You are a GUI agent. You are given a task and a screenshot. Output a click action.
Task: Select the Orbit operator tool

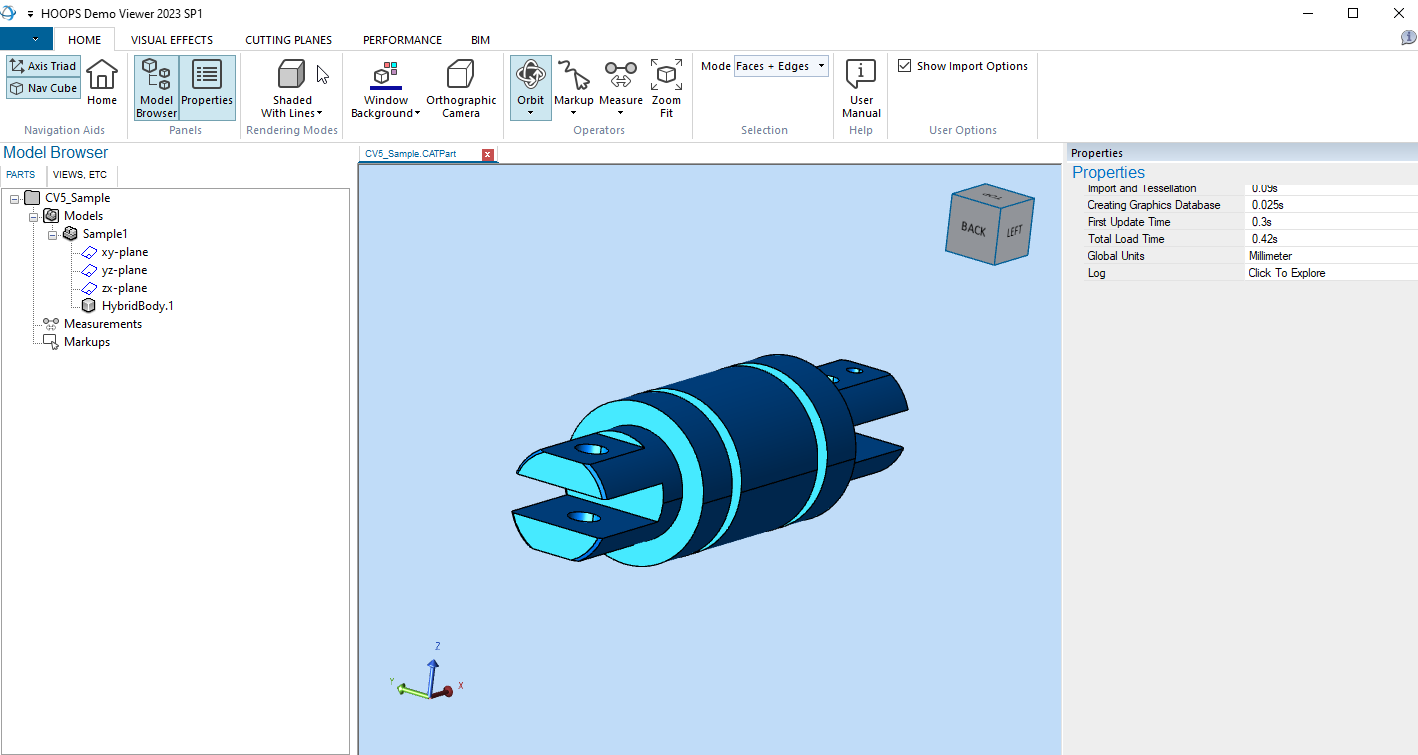click(531, 82)
